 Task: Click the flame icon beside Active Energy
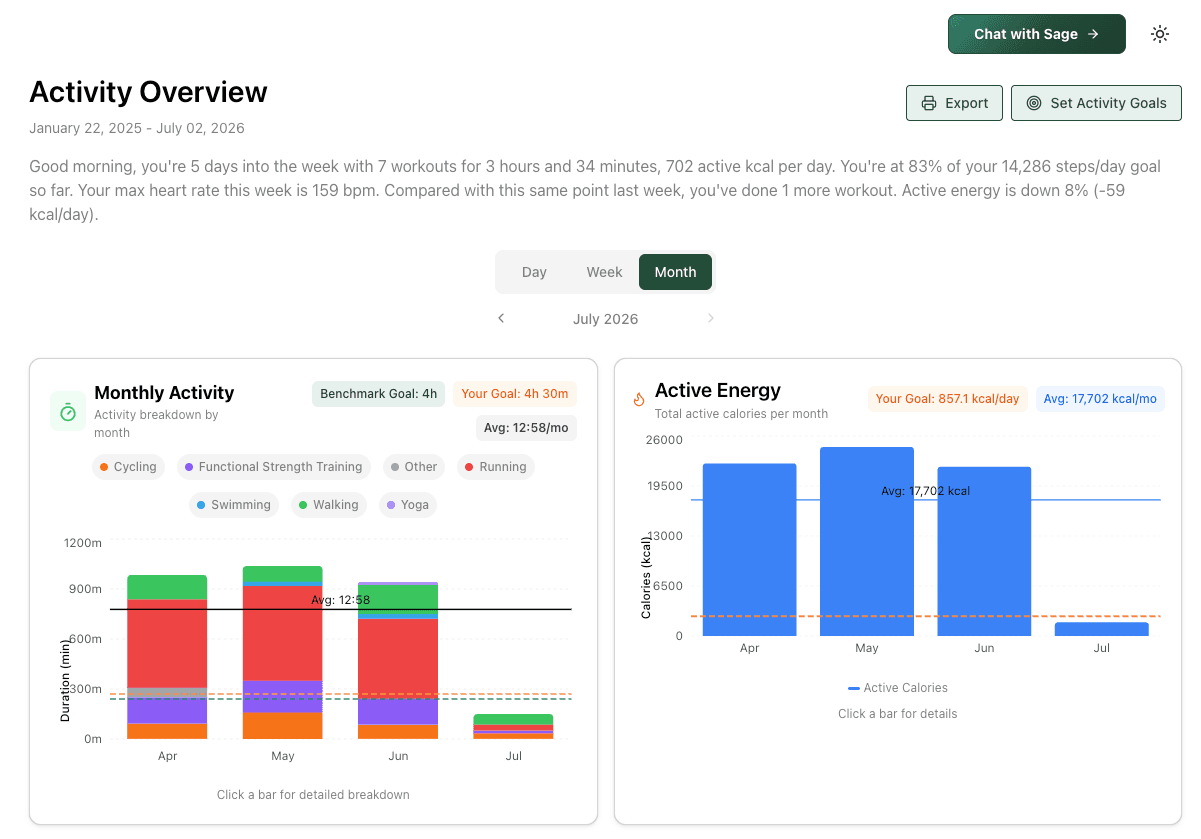point(638,399)
